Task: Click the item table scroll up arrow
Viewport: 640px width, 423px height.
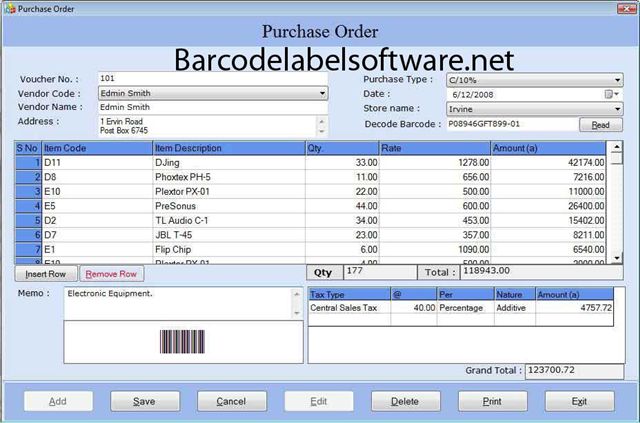Action: (x=616, y=147)
